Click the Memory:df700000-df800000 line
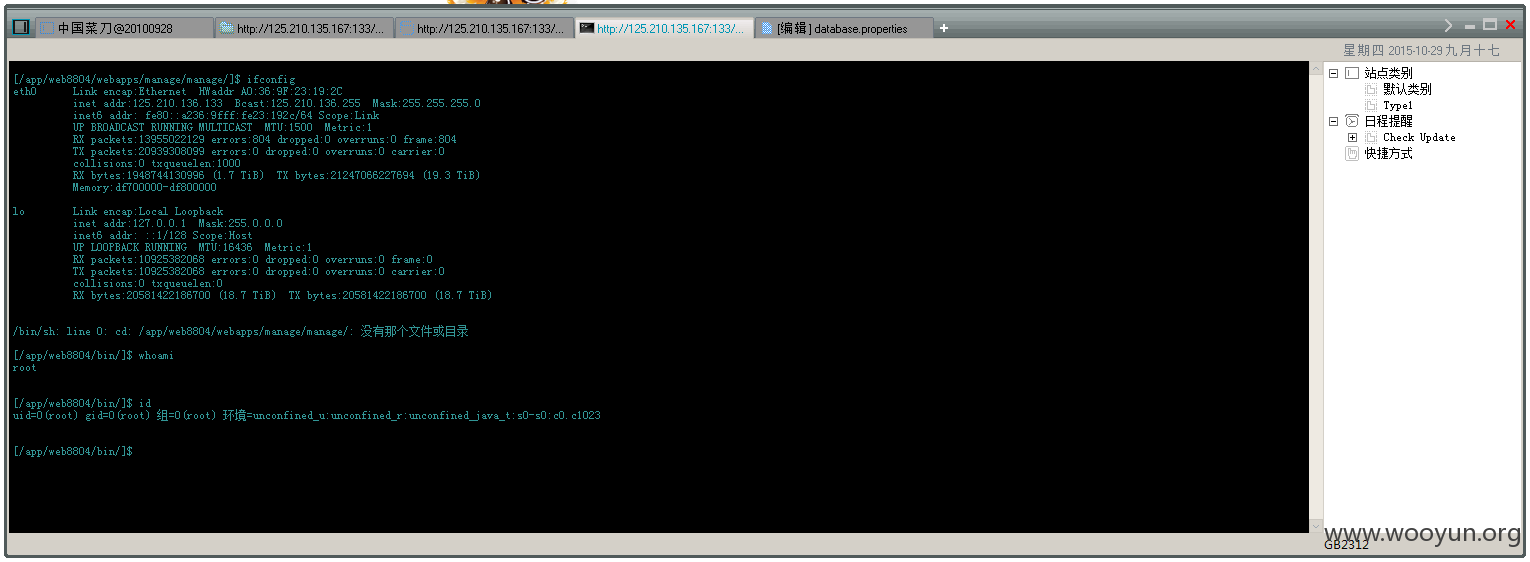Image resolution: width=1530 pixels, height=562 pixels. tap(144, 187)
